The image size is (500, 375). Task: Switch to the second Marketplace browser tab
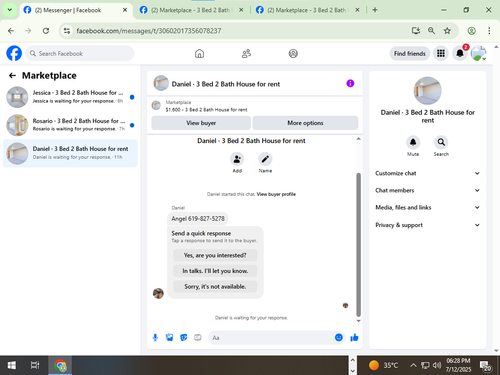(191, 10)
